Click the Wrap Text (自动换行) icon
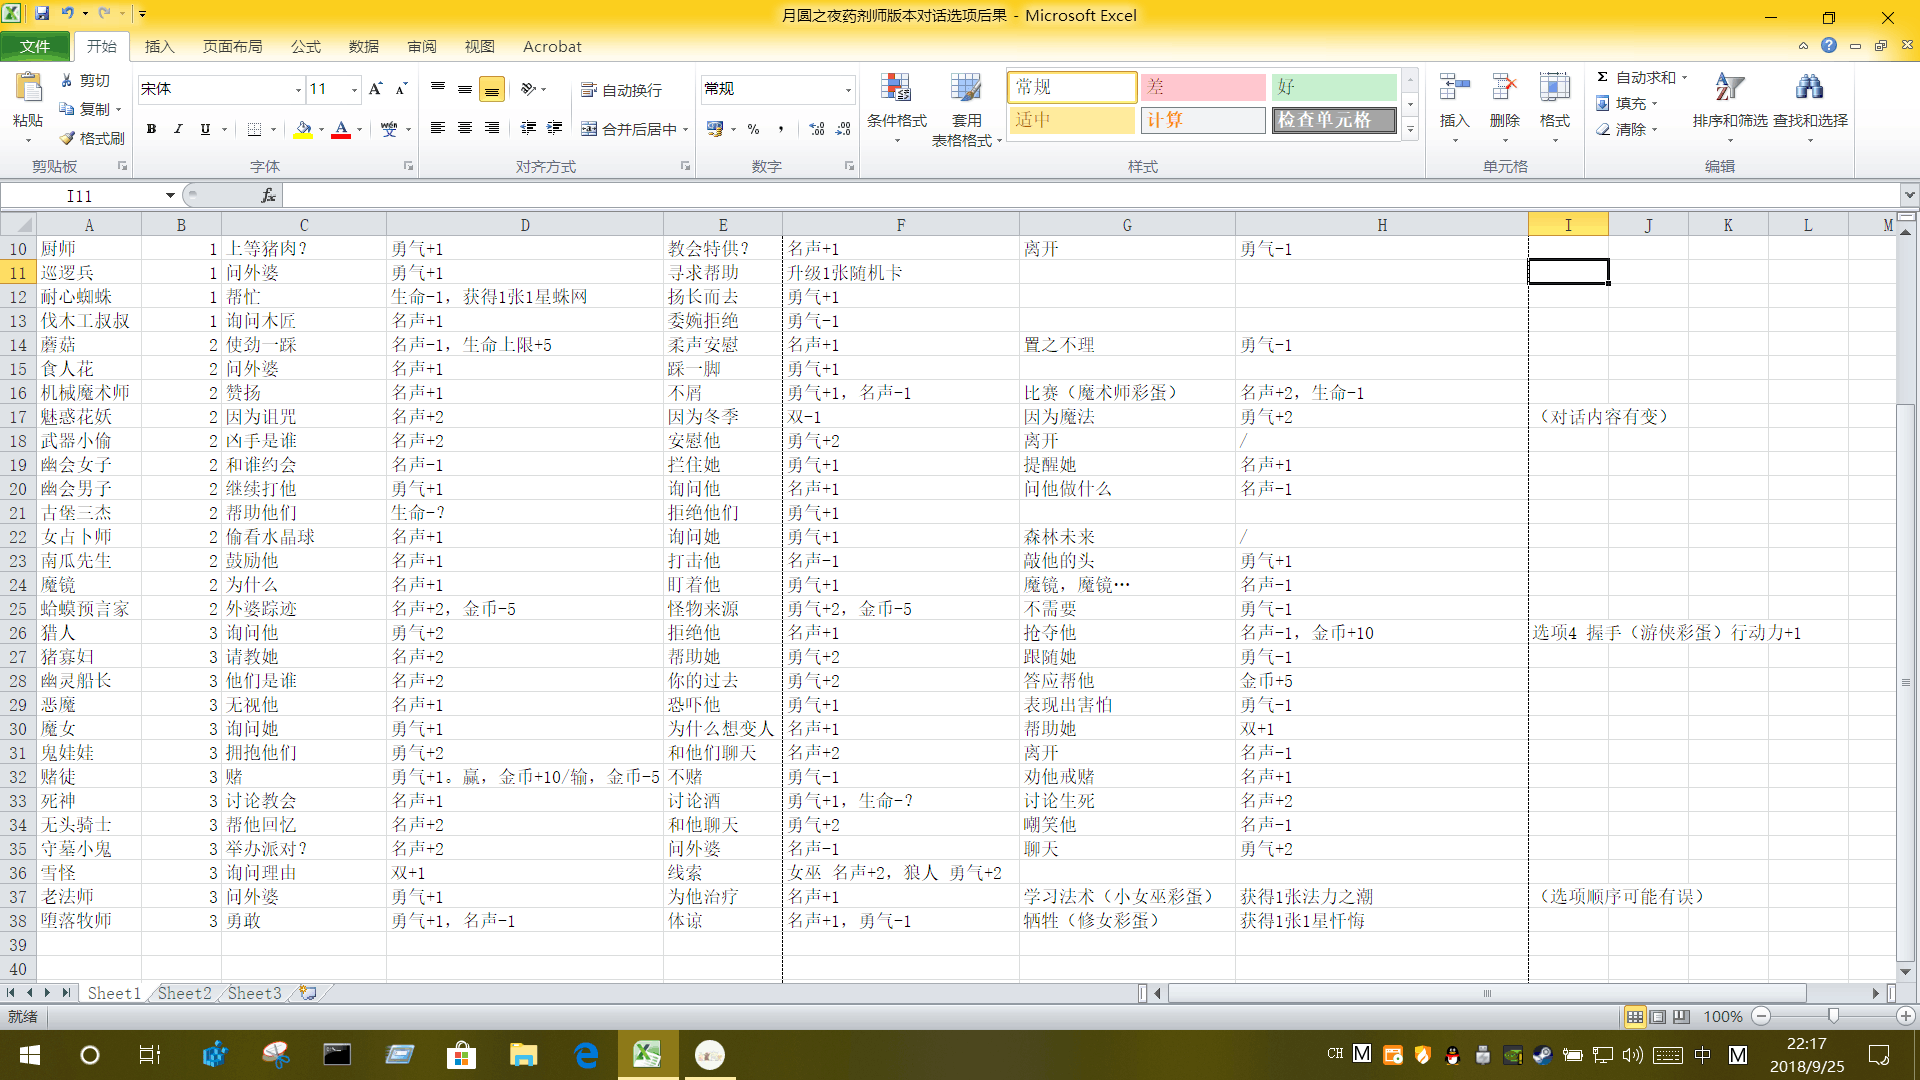Viewport: 1920px width, 1080px height. [x=589, y=90]
